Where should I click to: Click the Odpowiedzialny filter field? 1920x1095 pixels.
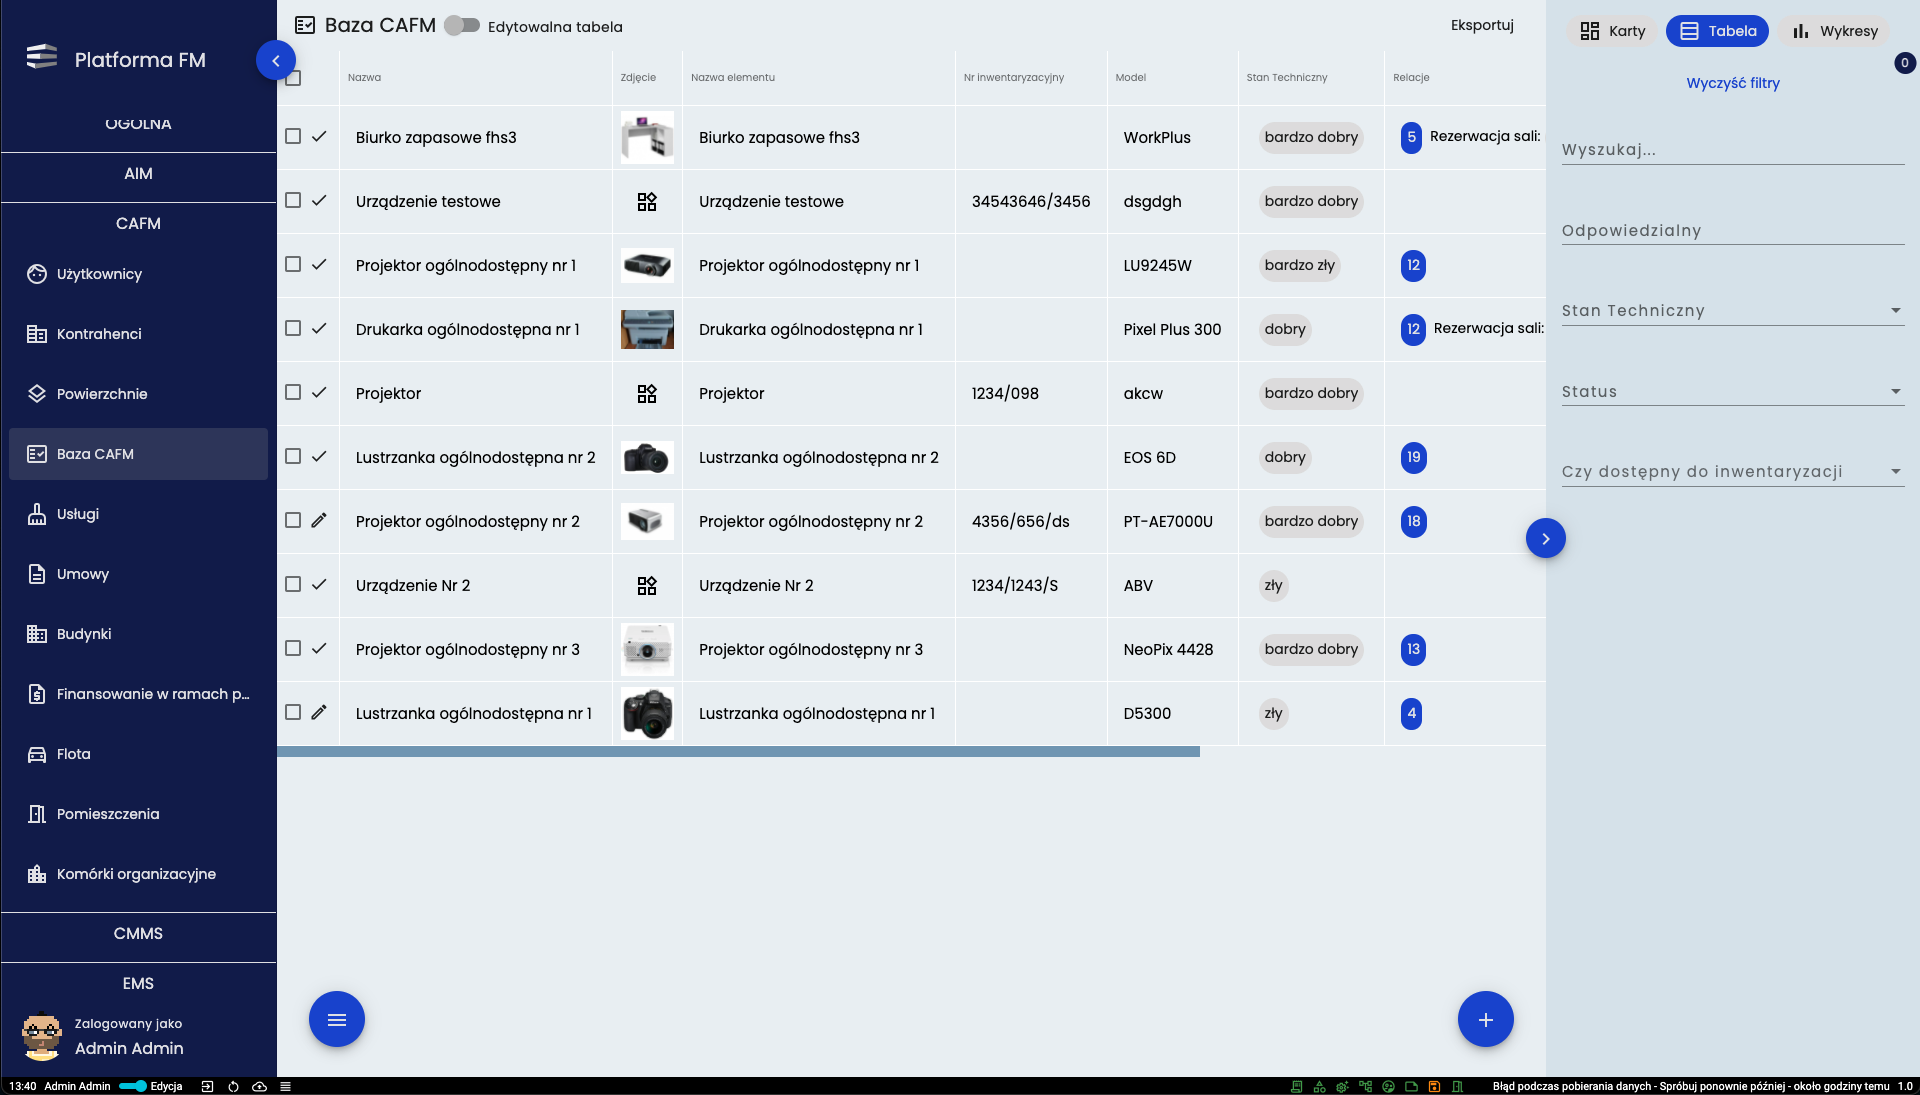click(1732, 231)
